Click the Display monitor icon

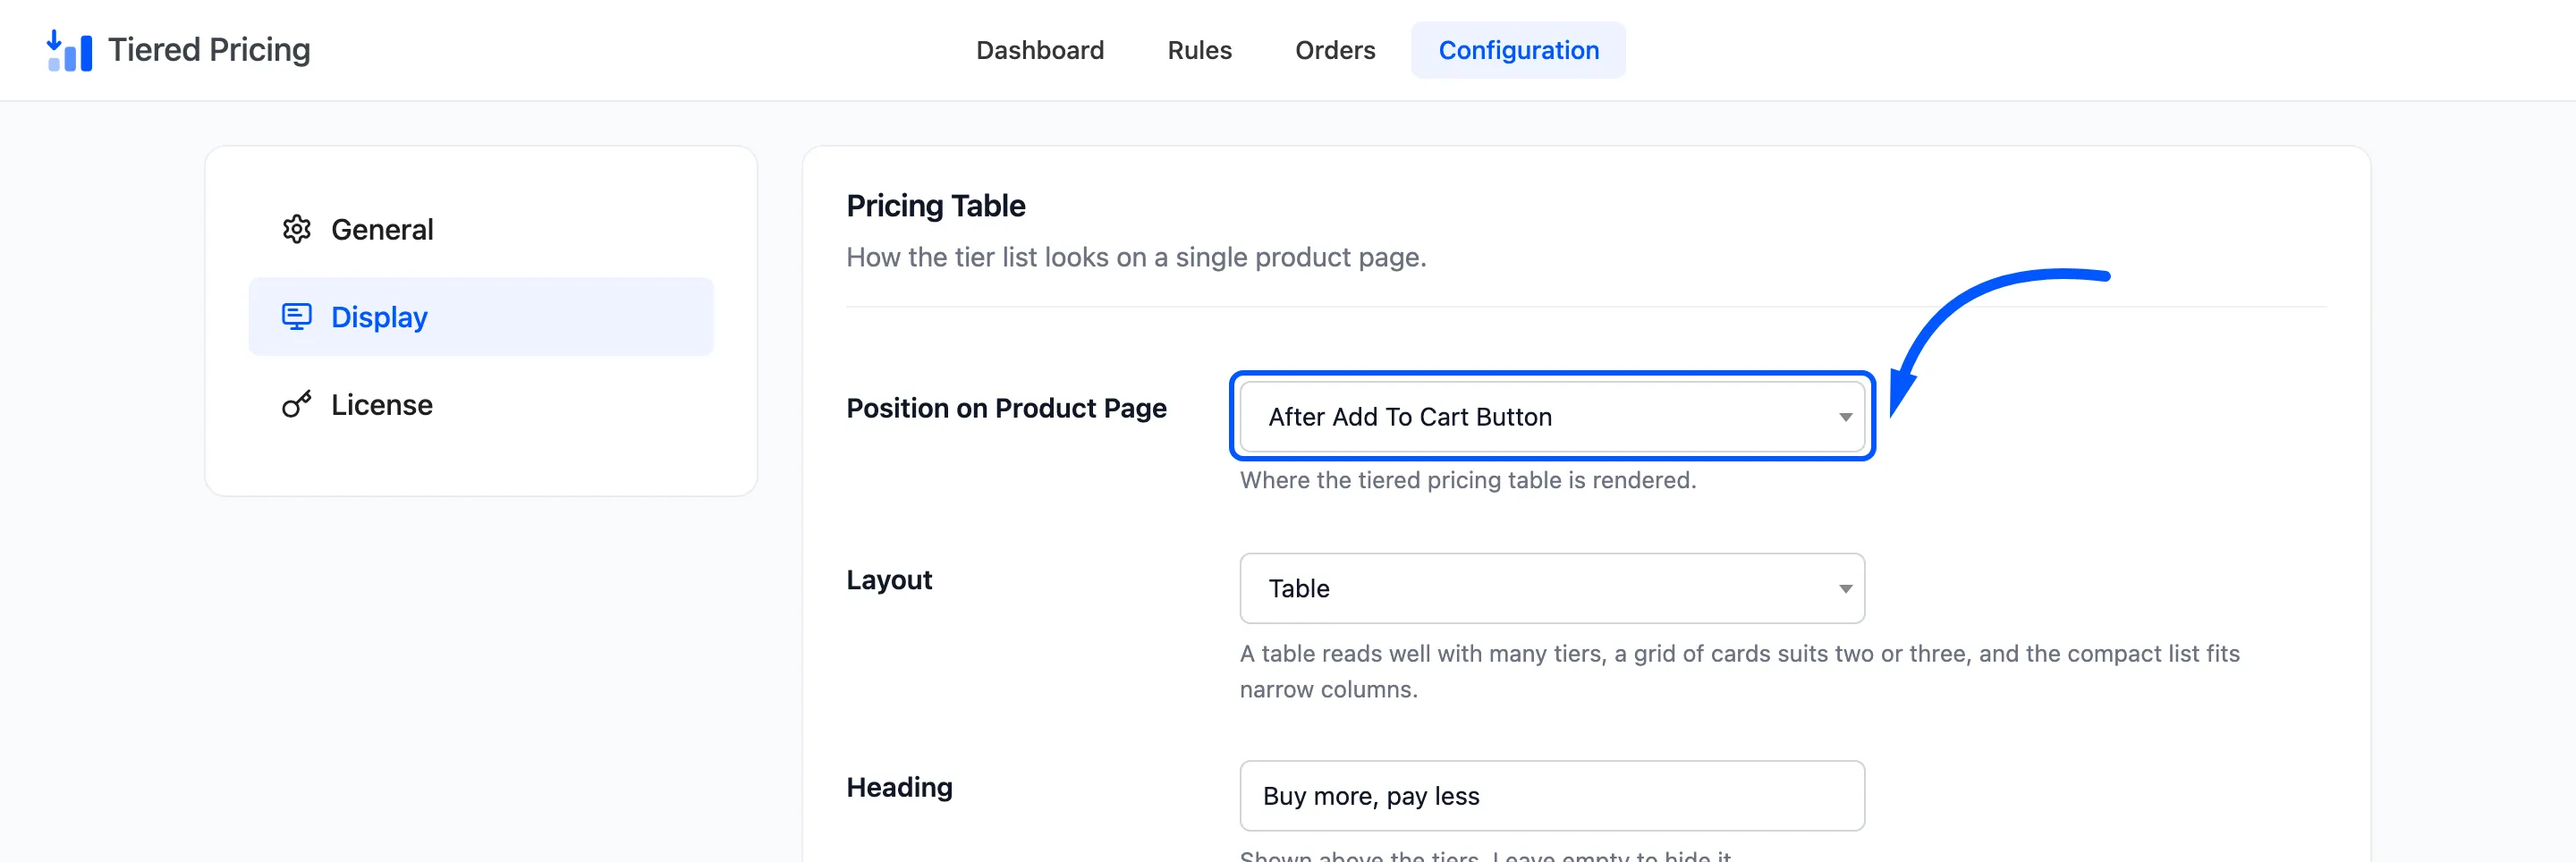pyautogui.click(x=296, y=317)
